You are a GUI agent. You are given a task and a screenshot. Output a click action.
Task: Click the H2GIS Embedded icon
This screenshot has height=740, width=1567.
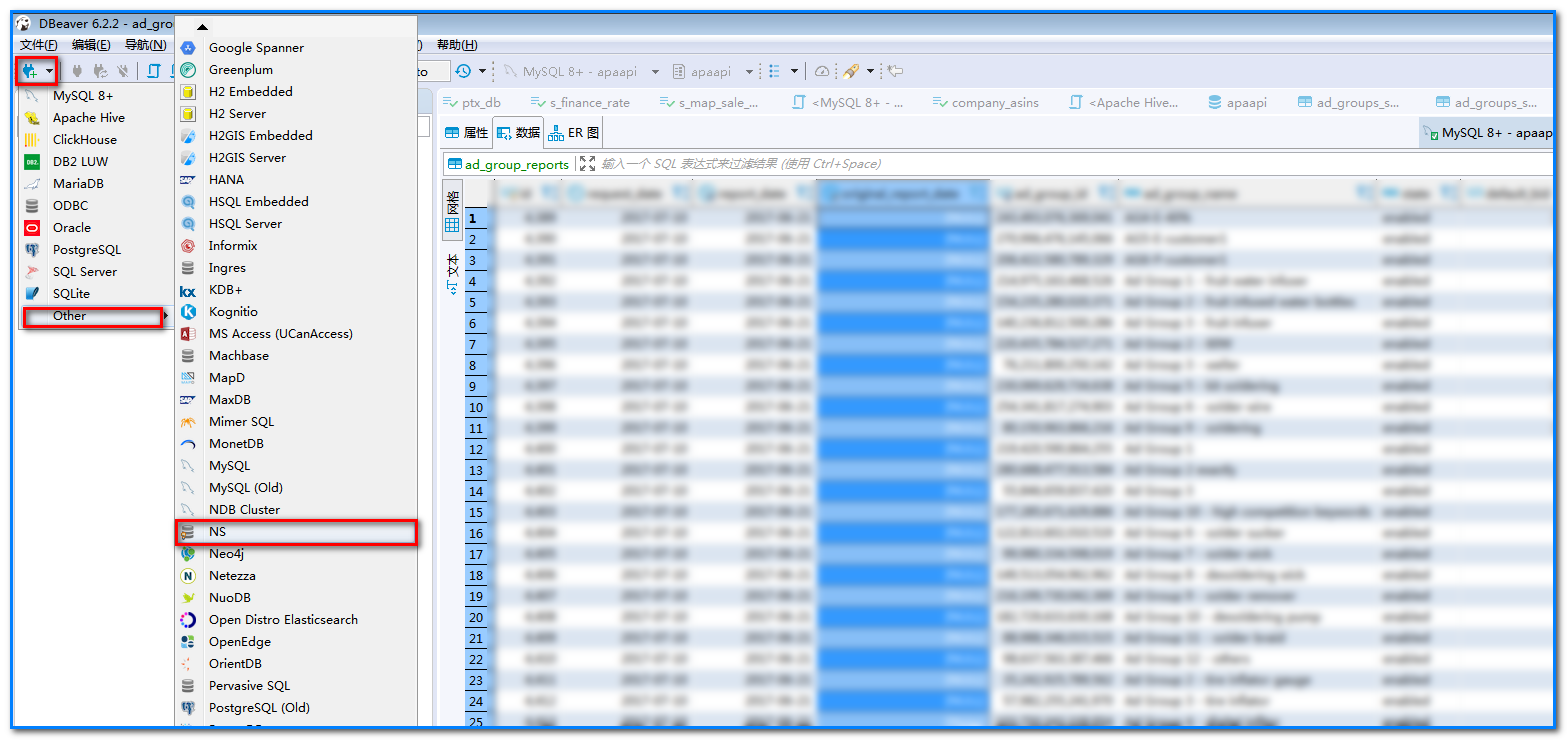188,136
